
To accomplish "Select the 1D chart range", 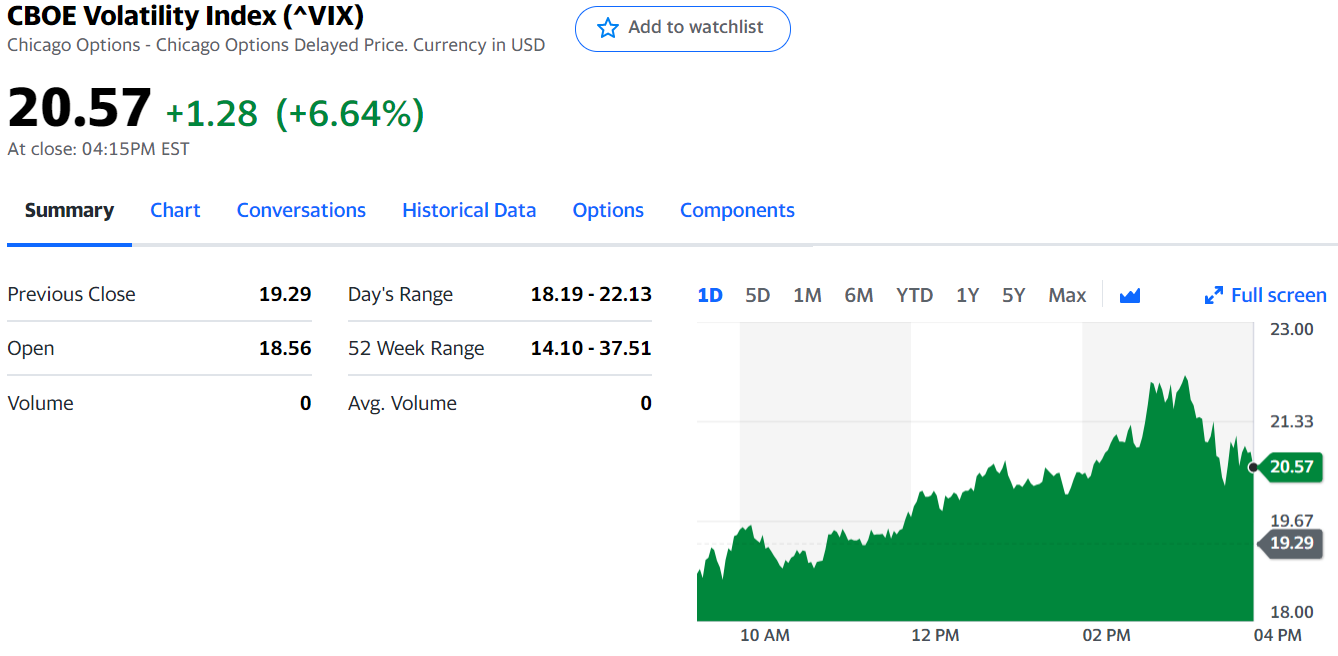I will coord(710,295).
